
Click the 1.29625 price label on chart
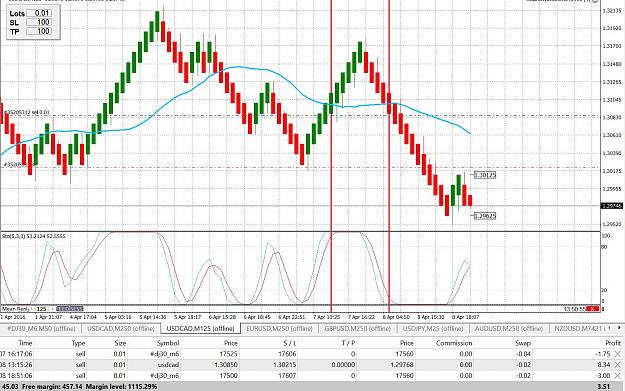(x=485, y=216)
